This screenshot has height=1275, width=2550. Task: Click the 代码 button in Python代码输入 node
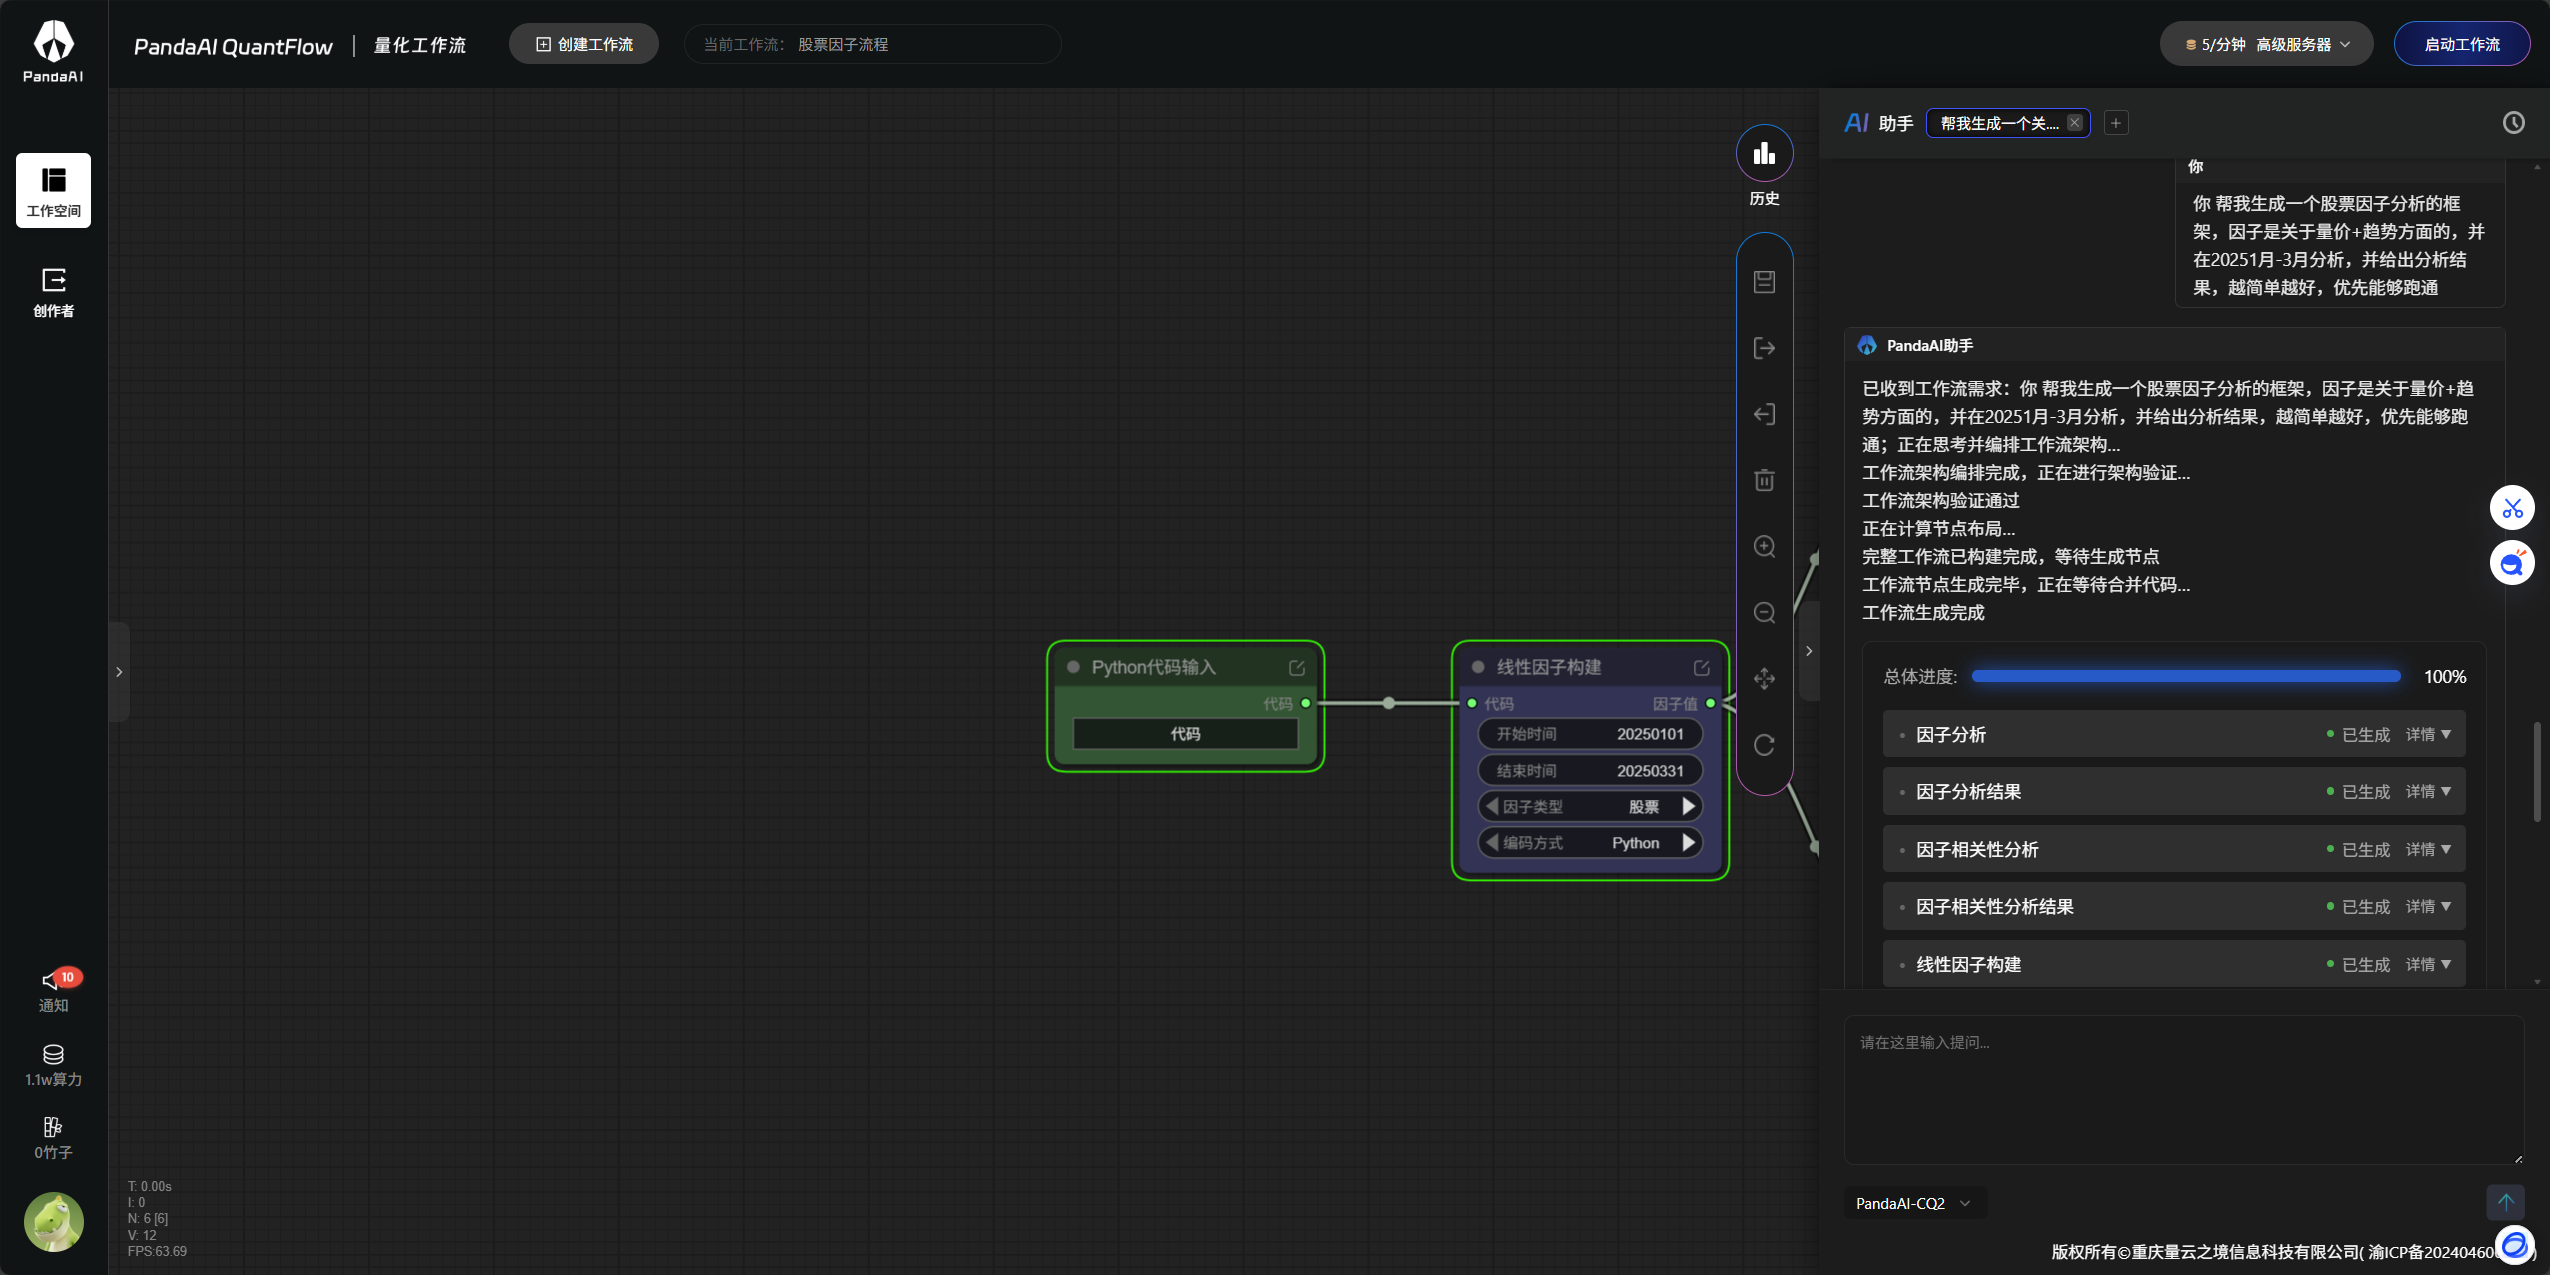[x=1185, y=734]
